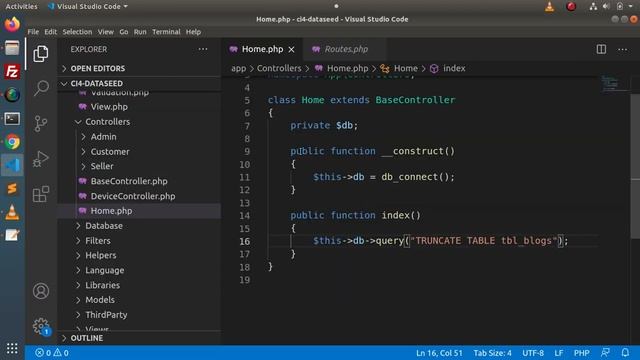Click UTF-8 encoding in status bar
The width and height of the screenshot is (640, 360).
click(x=533, y=353)
